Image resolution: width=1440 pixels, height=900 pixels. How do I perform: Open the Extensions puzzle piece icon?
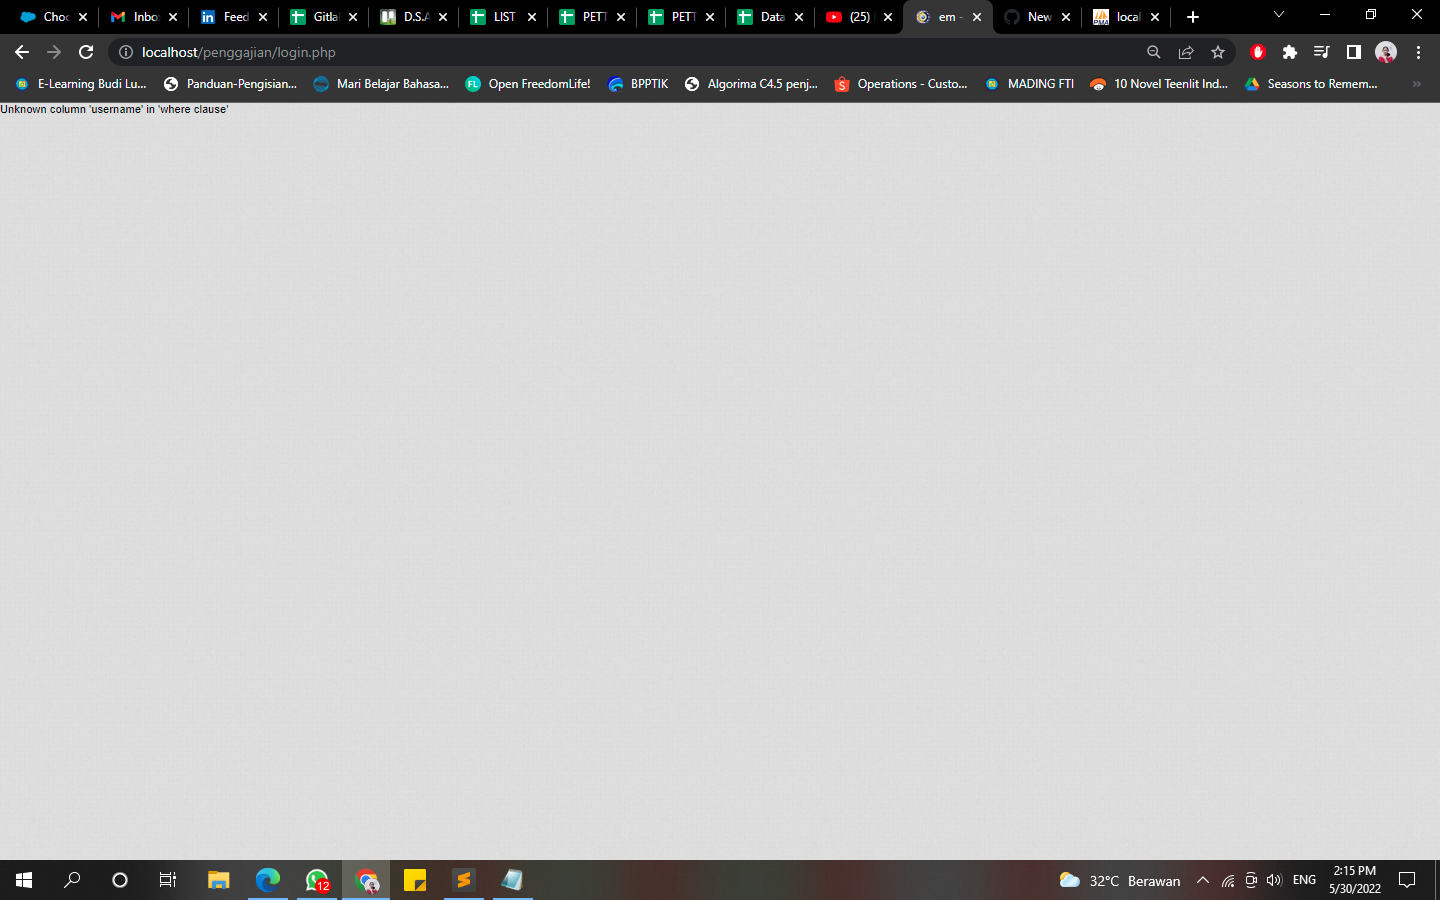(1290, 52)
